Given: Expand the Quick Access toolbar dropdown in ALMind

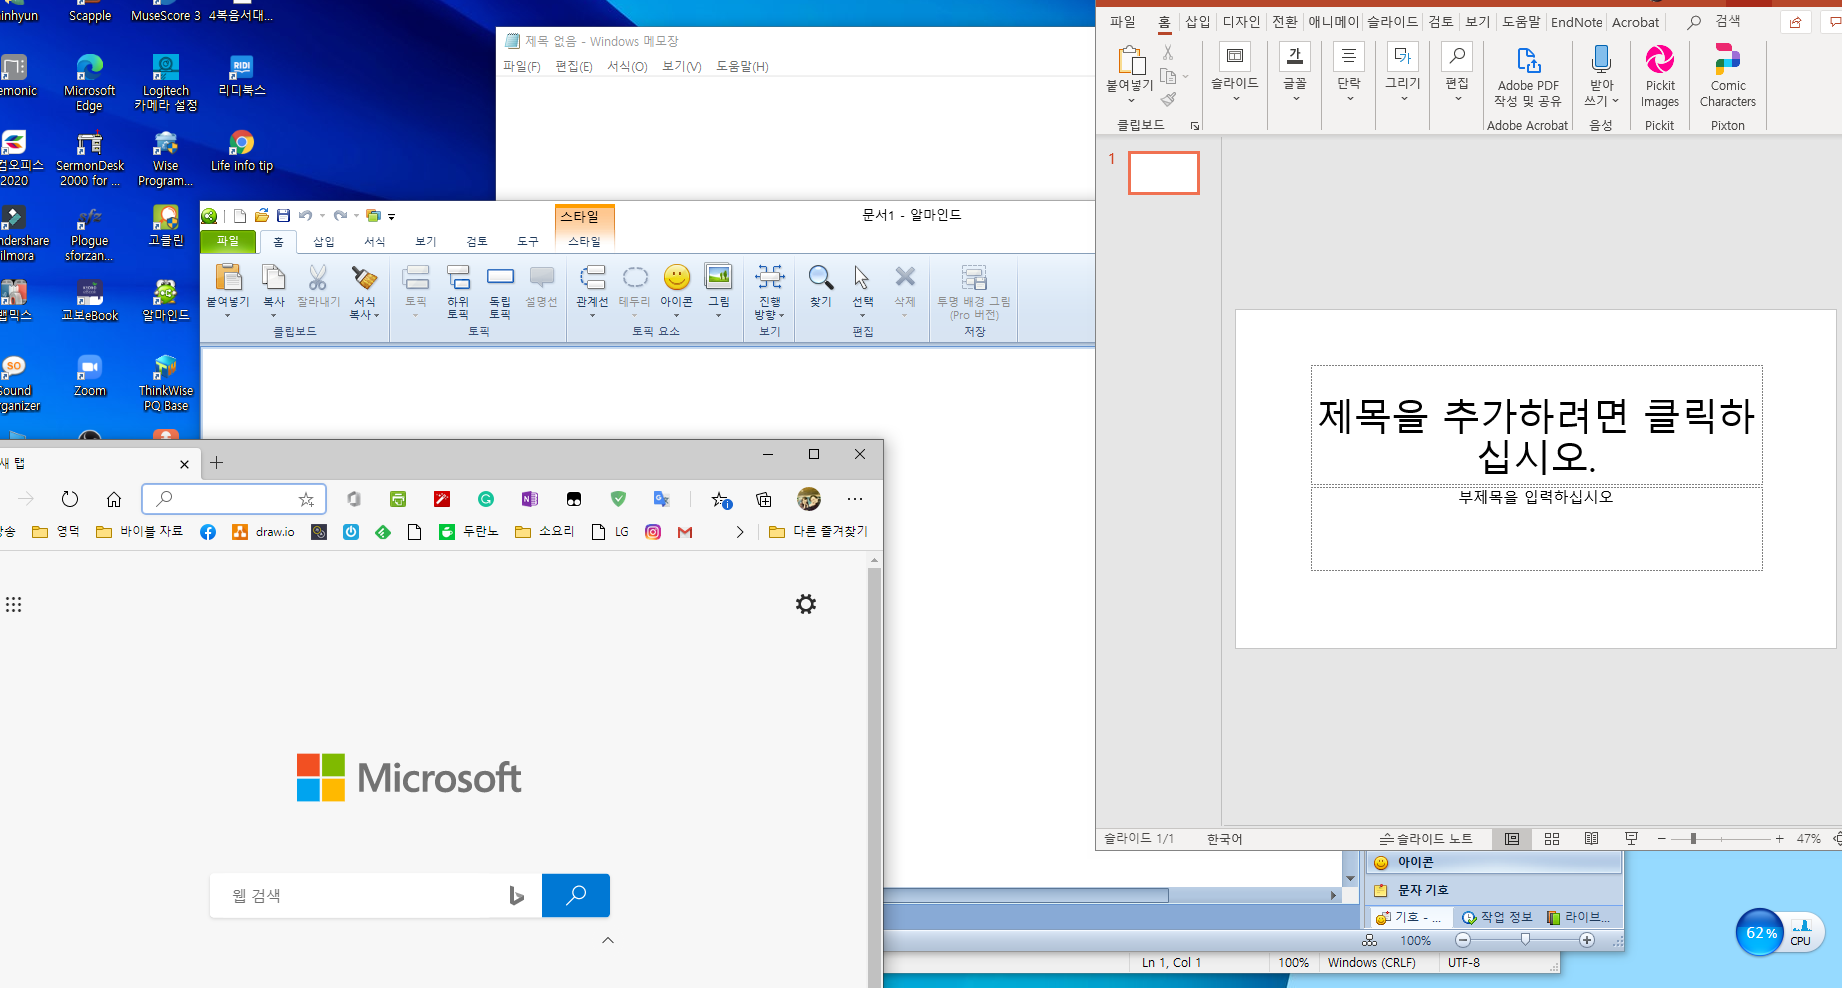Looking at the screenshot, I should pyautogui.click(x=392, y=216).
